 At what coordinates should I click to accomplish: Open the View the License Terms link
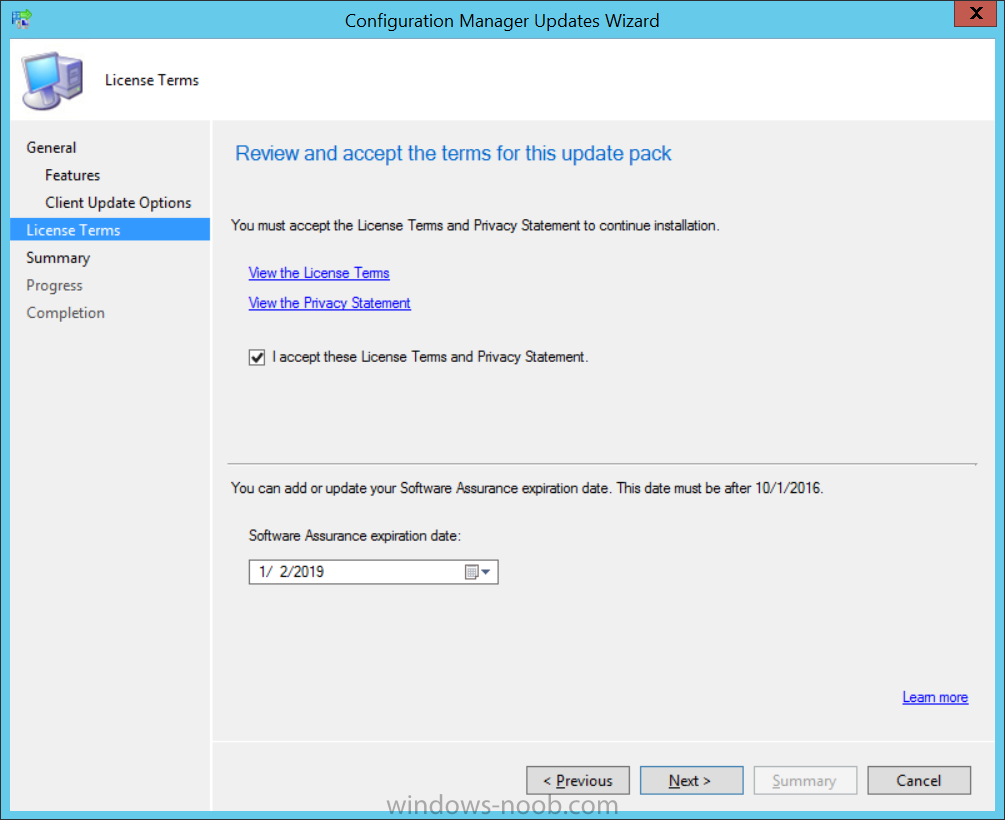pyautogui.click(x=319, y=273)
